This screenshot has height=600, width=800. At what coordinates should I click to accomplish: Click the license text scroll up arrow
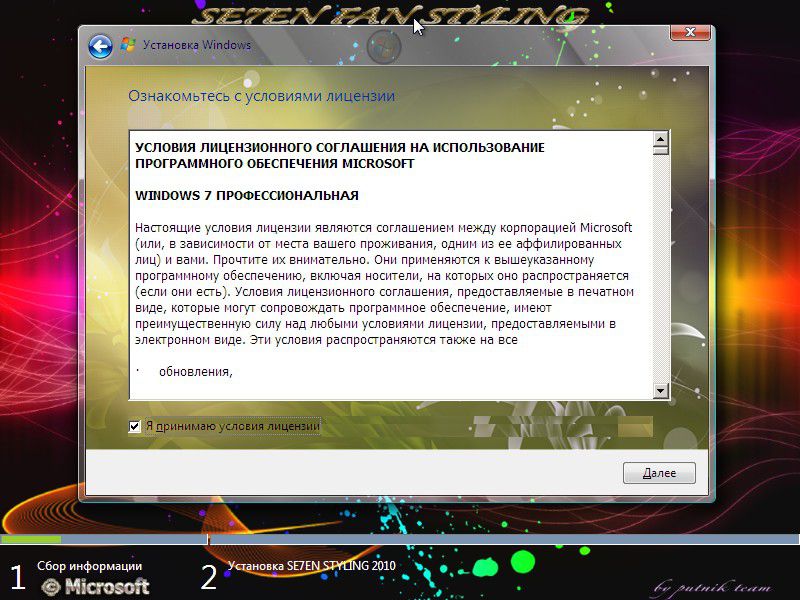(661, 139)
